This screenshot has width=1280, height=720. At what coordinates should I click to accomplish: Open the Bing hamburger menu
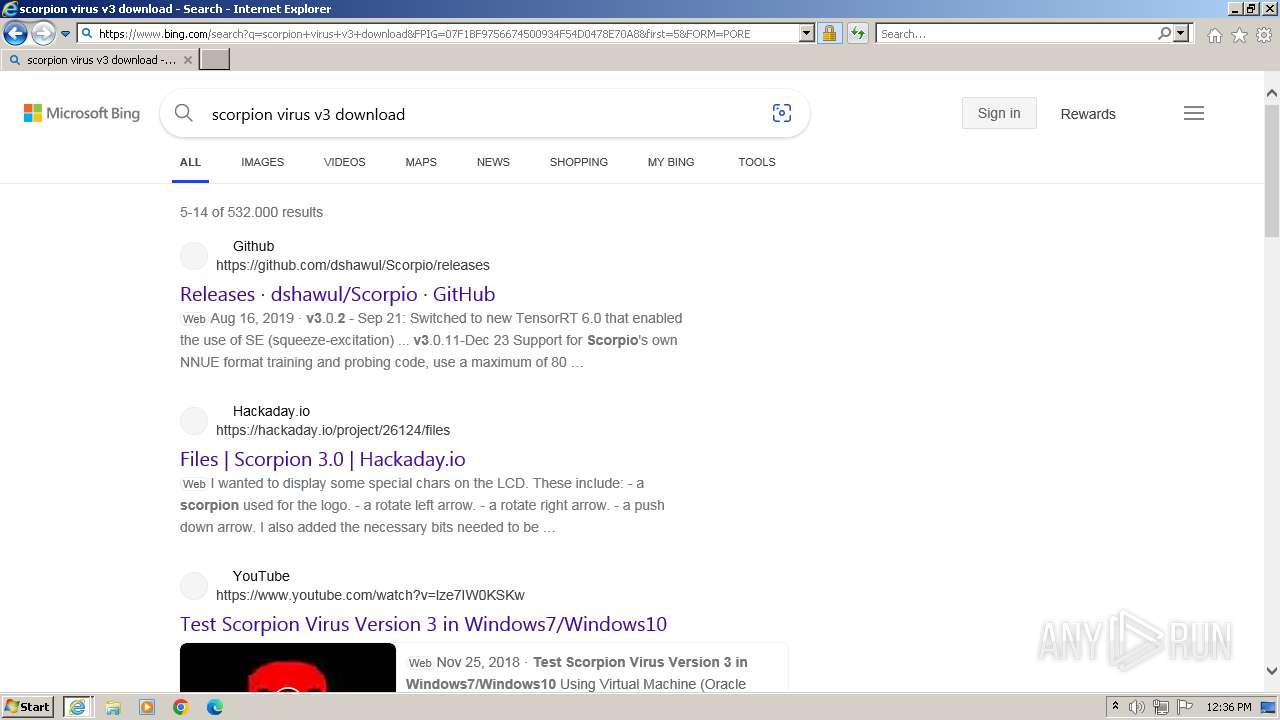tap(1194, 113)
